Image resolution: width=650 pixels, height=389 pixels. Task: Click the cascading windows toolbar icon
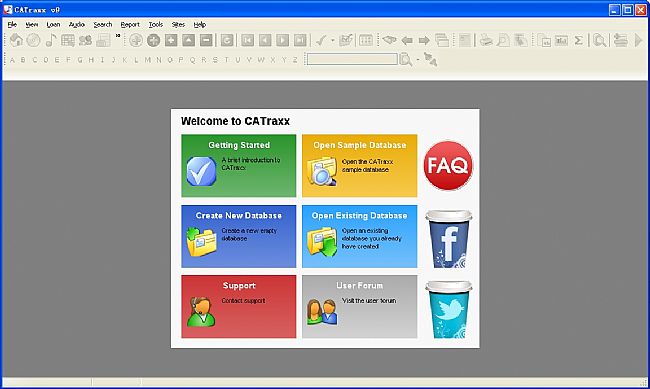coord(442,40)
